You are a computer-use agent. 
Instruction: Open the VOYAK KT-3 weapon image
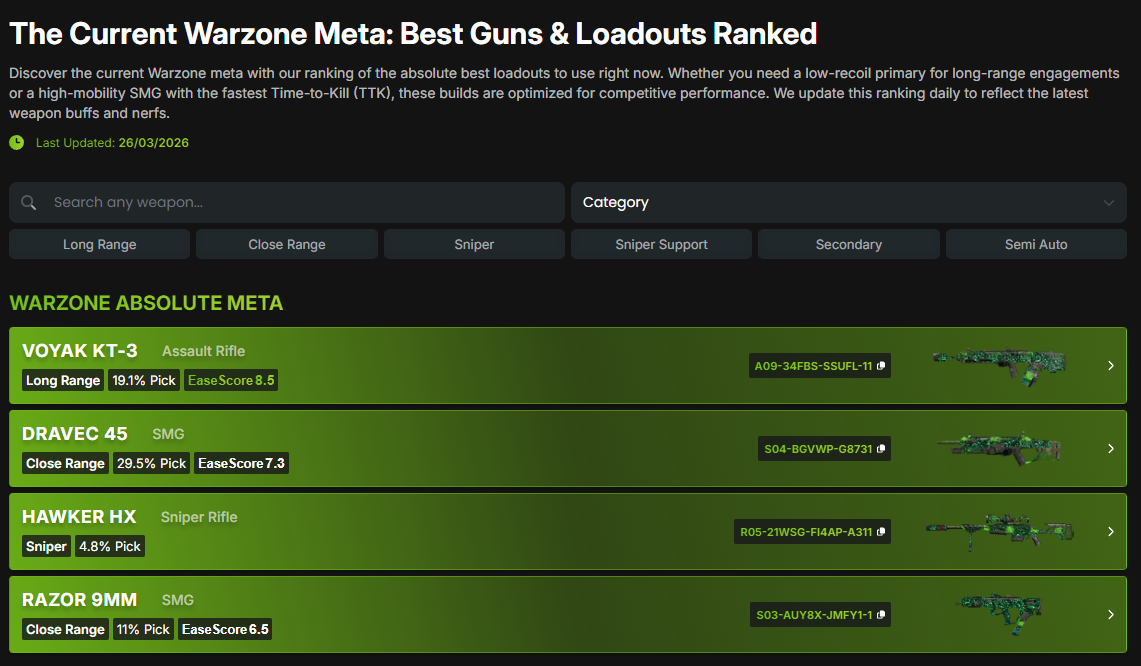pos(998,365)
